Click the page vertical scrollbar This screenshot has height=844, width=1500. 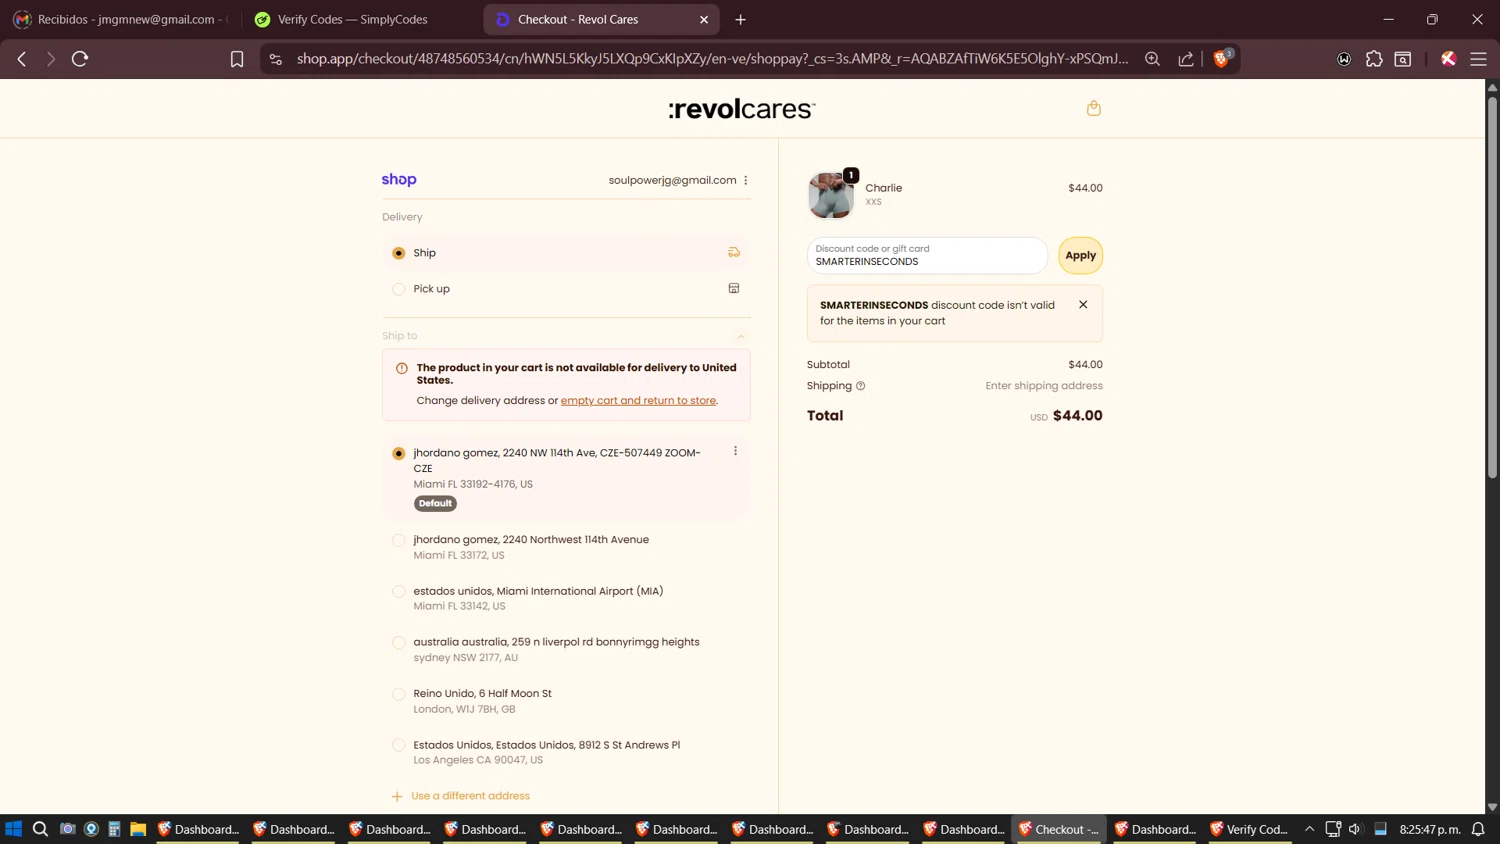coord(1492,287)
